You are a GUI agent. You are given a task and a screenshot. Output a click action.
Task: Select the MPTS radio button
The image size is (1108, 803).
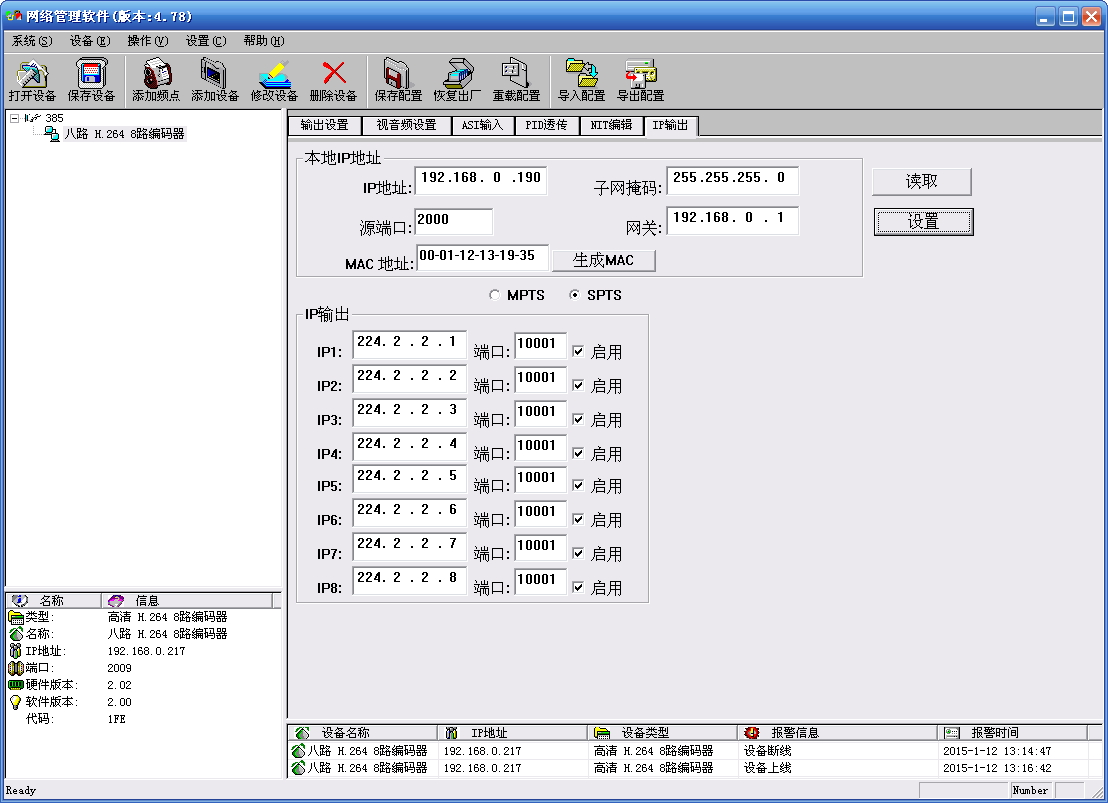pos(494,295)
